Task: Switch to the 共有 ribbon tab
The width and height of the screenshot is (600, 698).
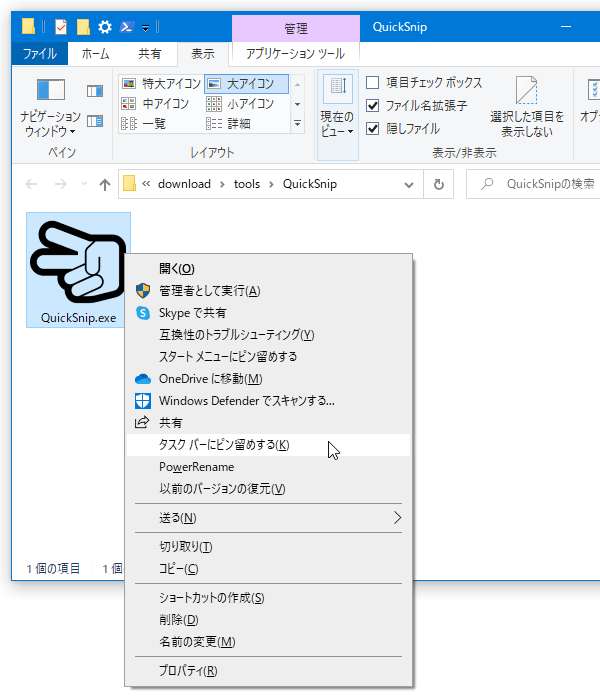Action: pyautogui.click(x=149, y=54)
